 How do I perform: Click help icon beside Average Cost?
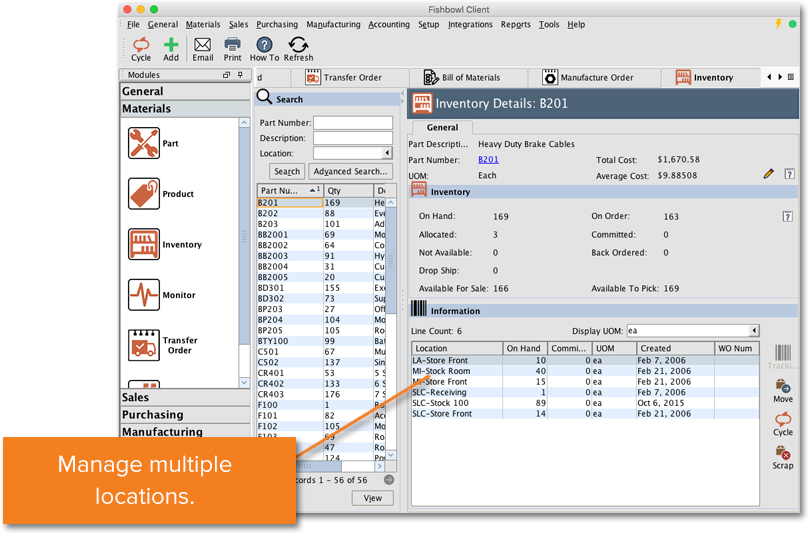pos(789,174)
